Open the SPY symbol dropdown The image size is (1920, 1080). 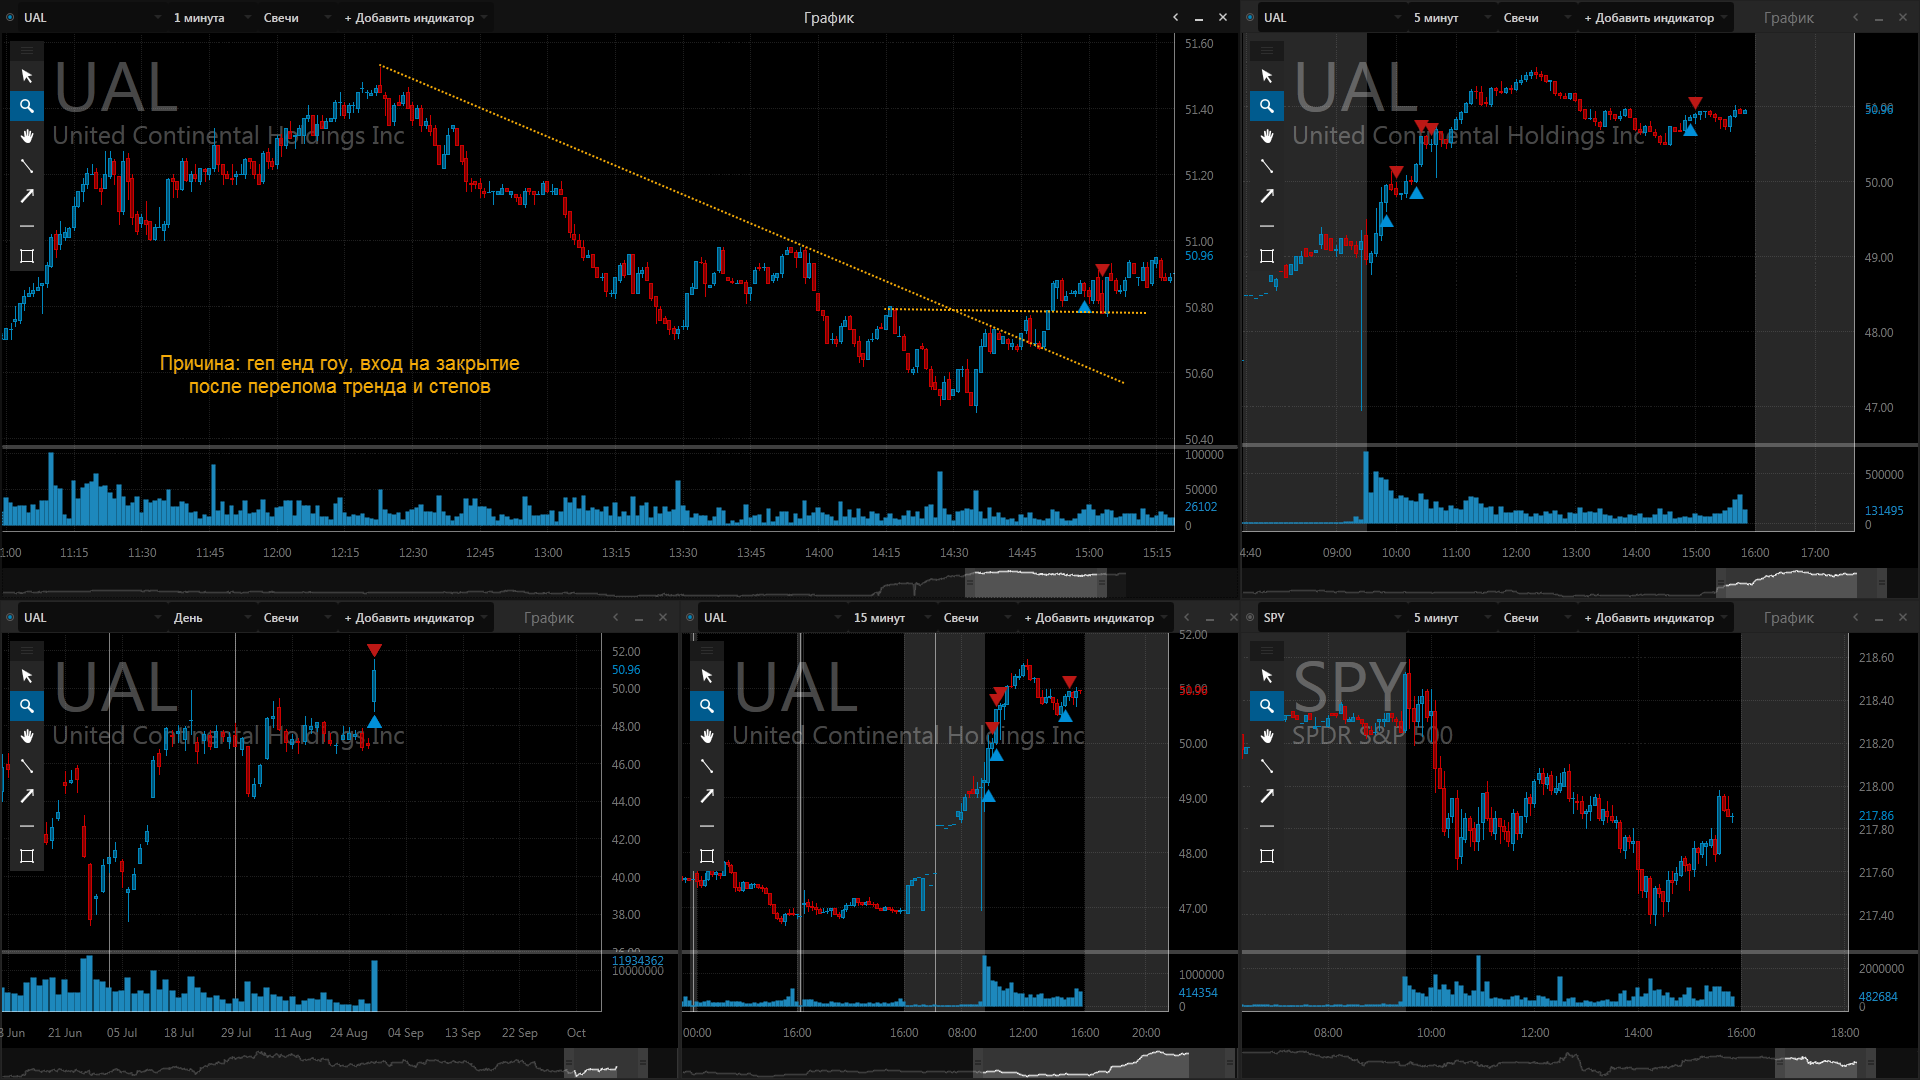[1332, 618]
